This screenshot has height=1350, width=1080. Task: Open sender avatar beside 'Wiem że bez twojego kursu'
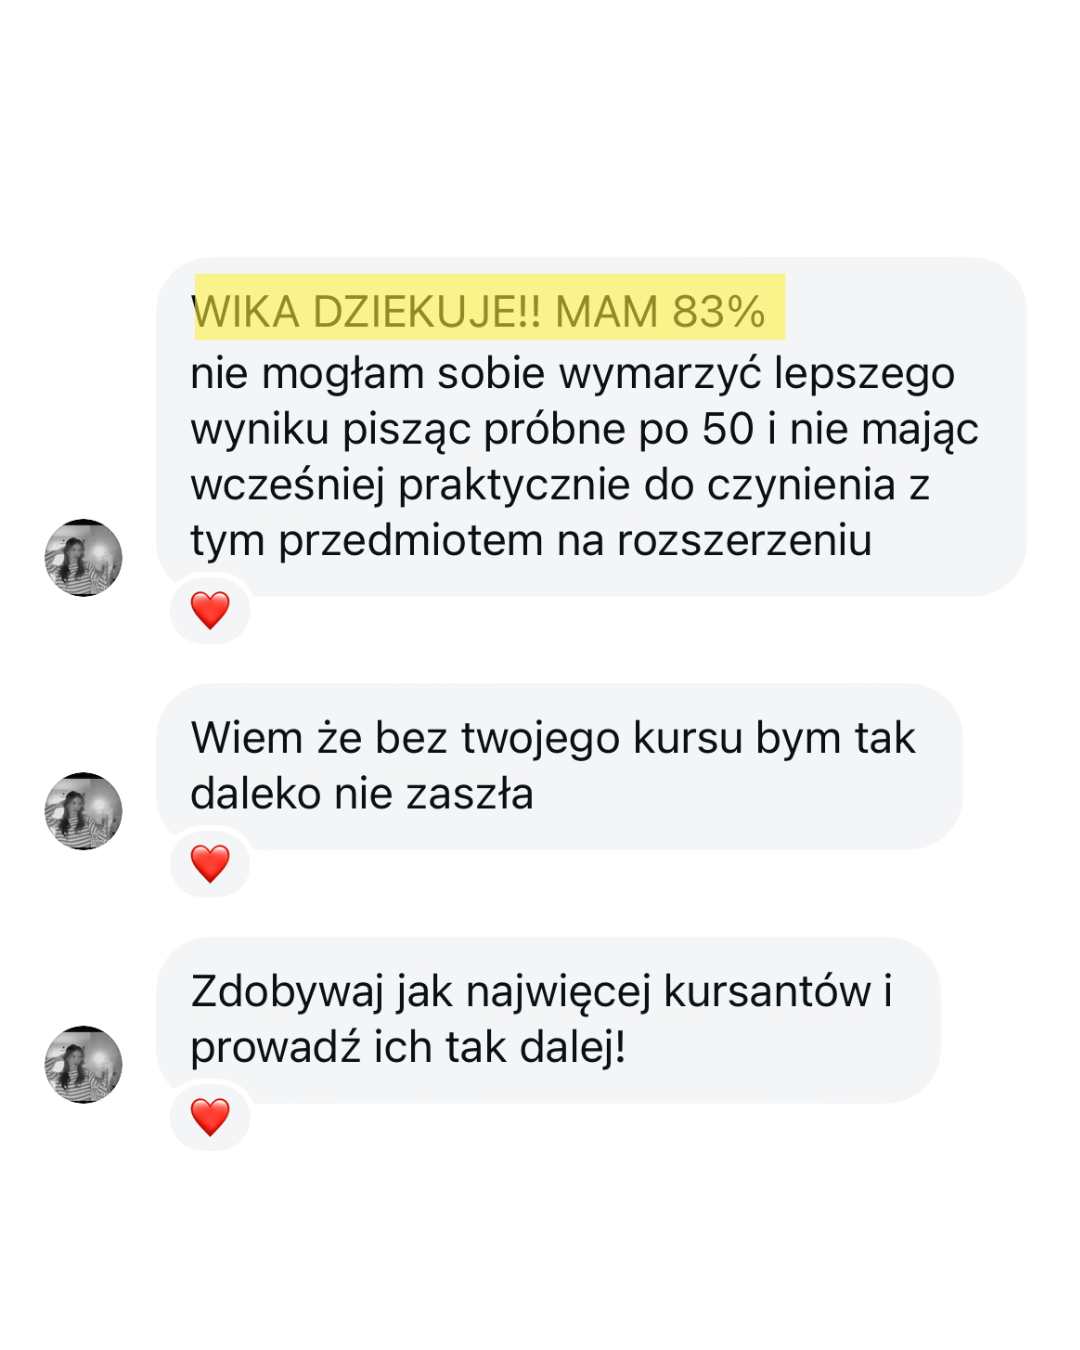click(x=84, y=811)
